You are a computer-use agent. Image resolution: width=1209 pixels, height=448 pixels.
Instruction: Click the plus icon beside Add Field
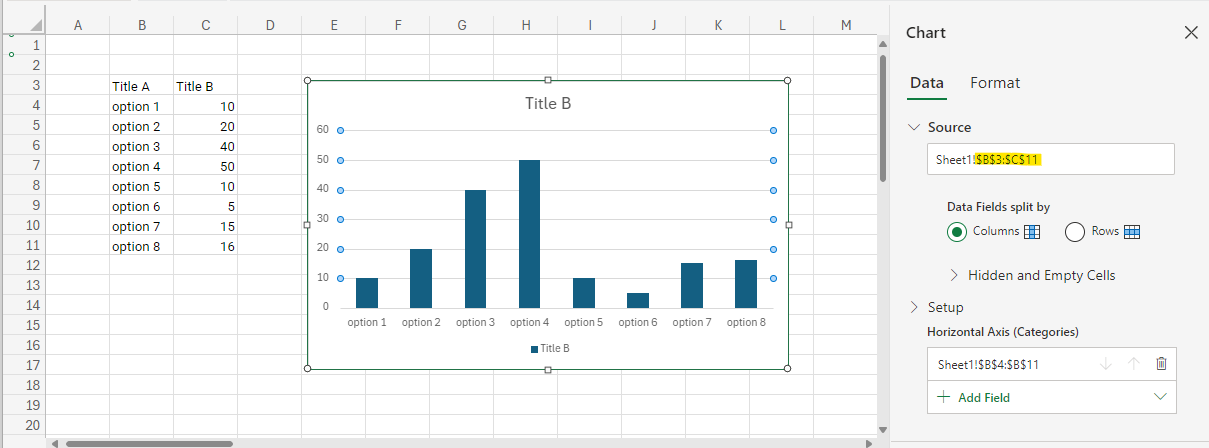(x=942, y=397)
